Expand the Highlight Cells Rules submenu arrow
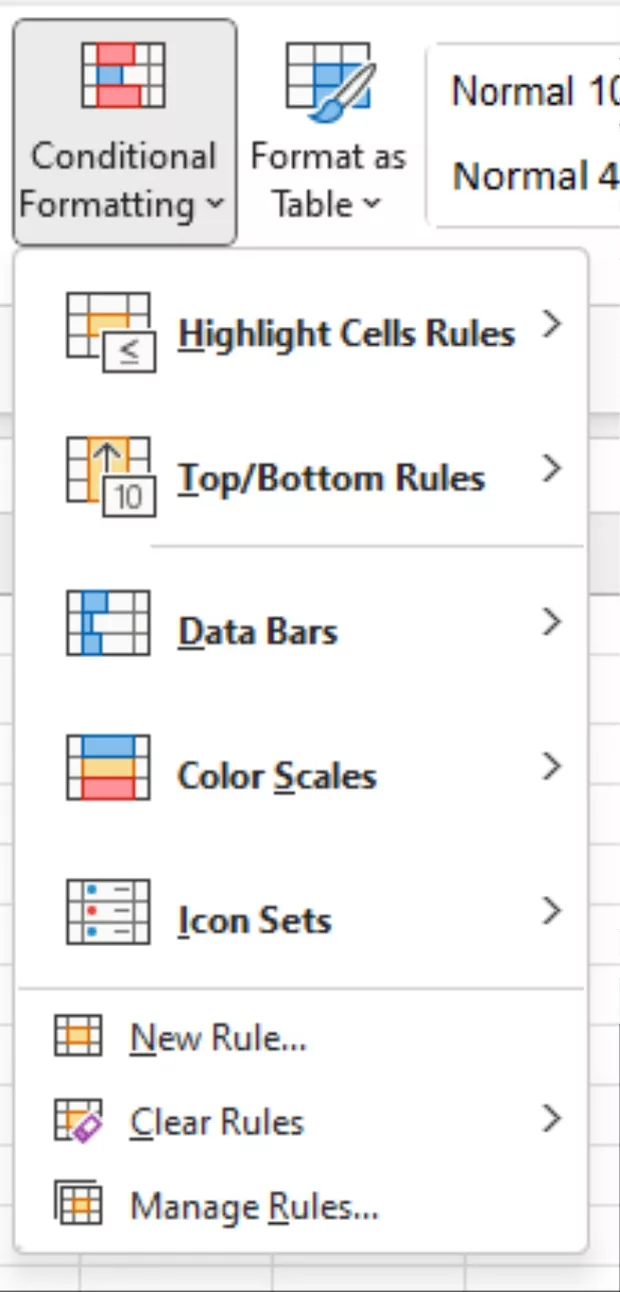This screenshot has height=1292, width=620. coord(551,325)
